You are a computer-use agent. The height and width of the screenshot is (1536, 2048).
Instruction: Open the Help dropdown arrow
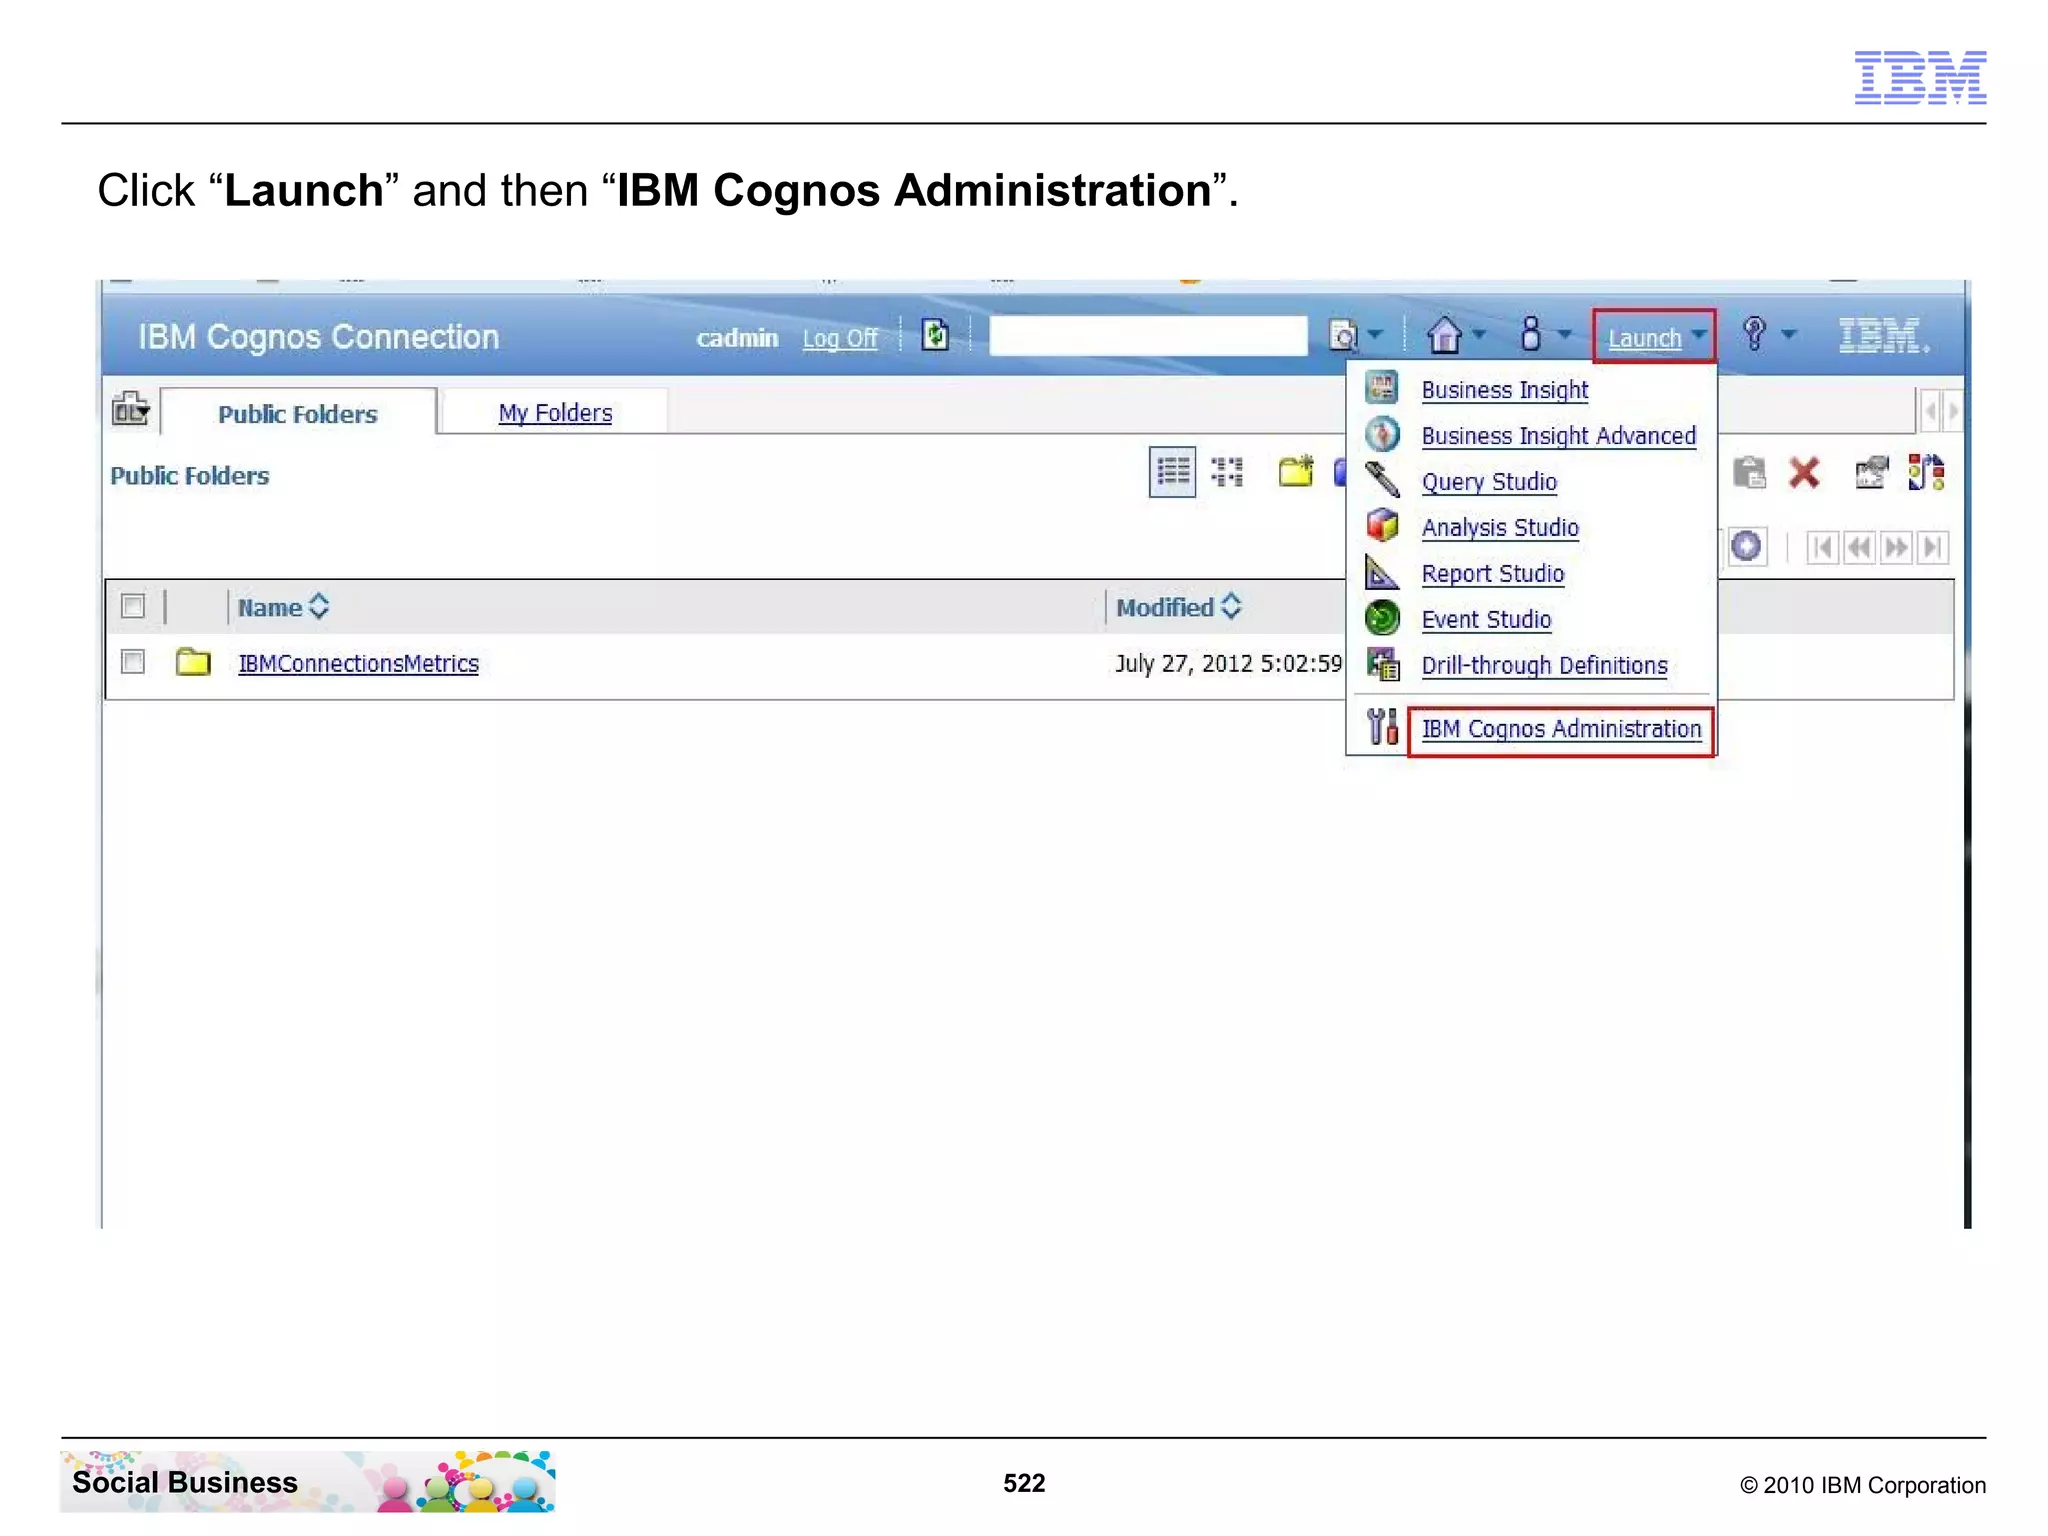1788,335
